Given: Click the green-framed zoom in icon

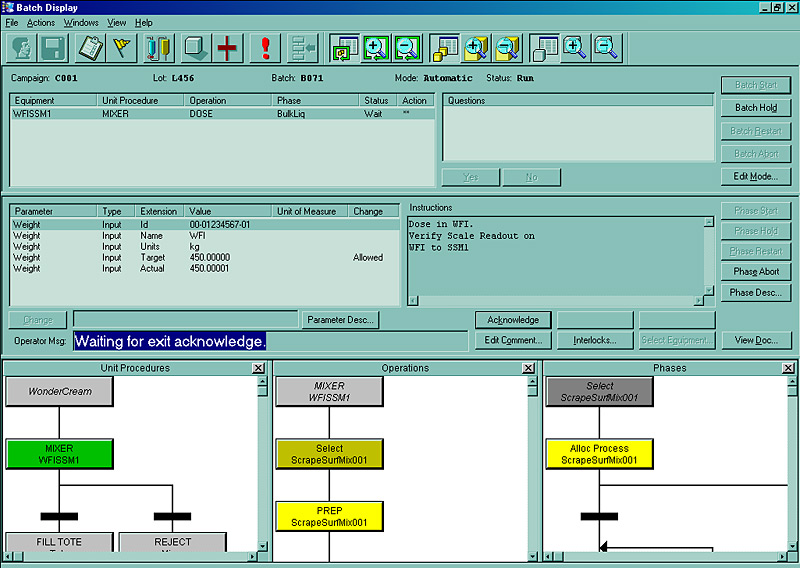Looking at the screenshot, I should click(x=376, y=48).
